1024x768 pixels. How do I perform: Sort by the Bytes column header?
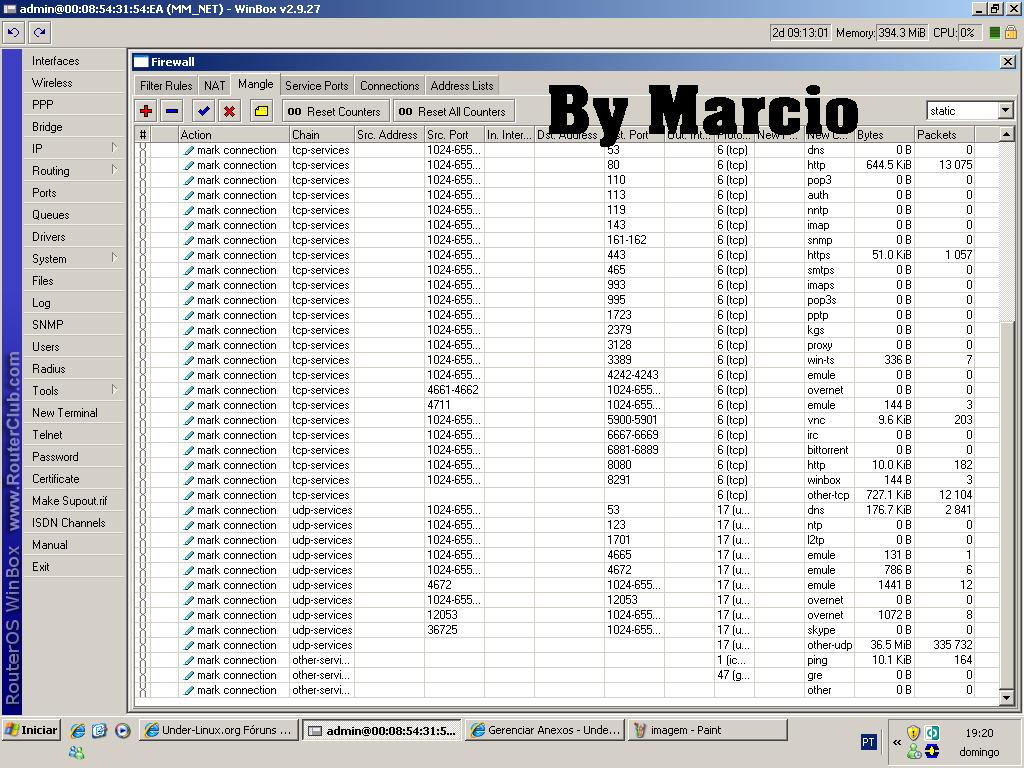click(884, 135)
